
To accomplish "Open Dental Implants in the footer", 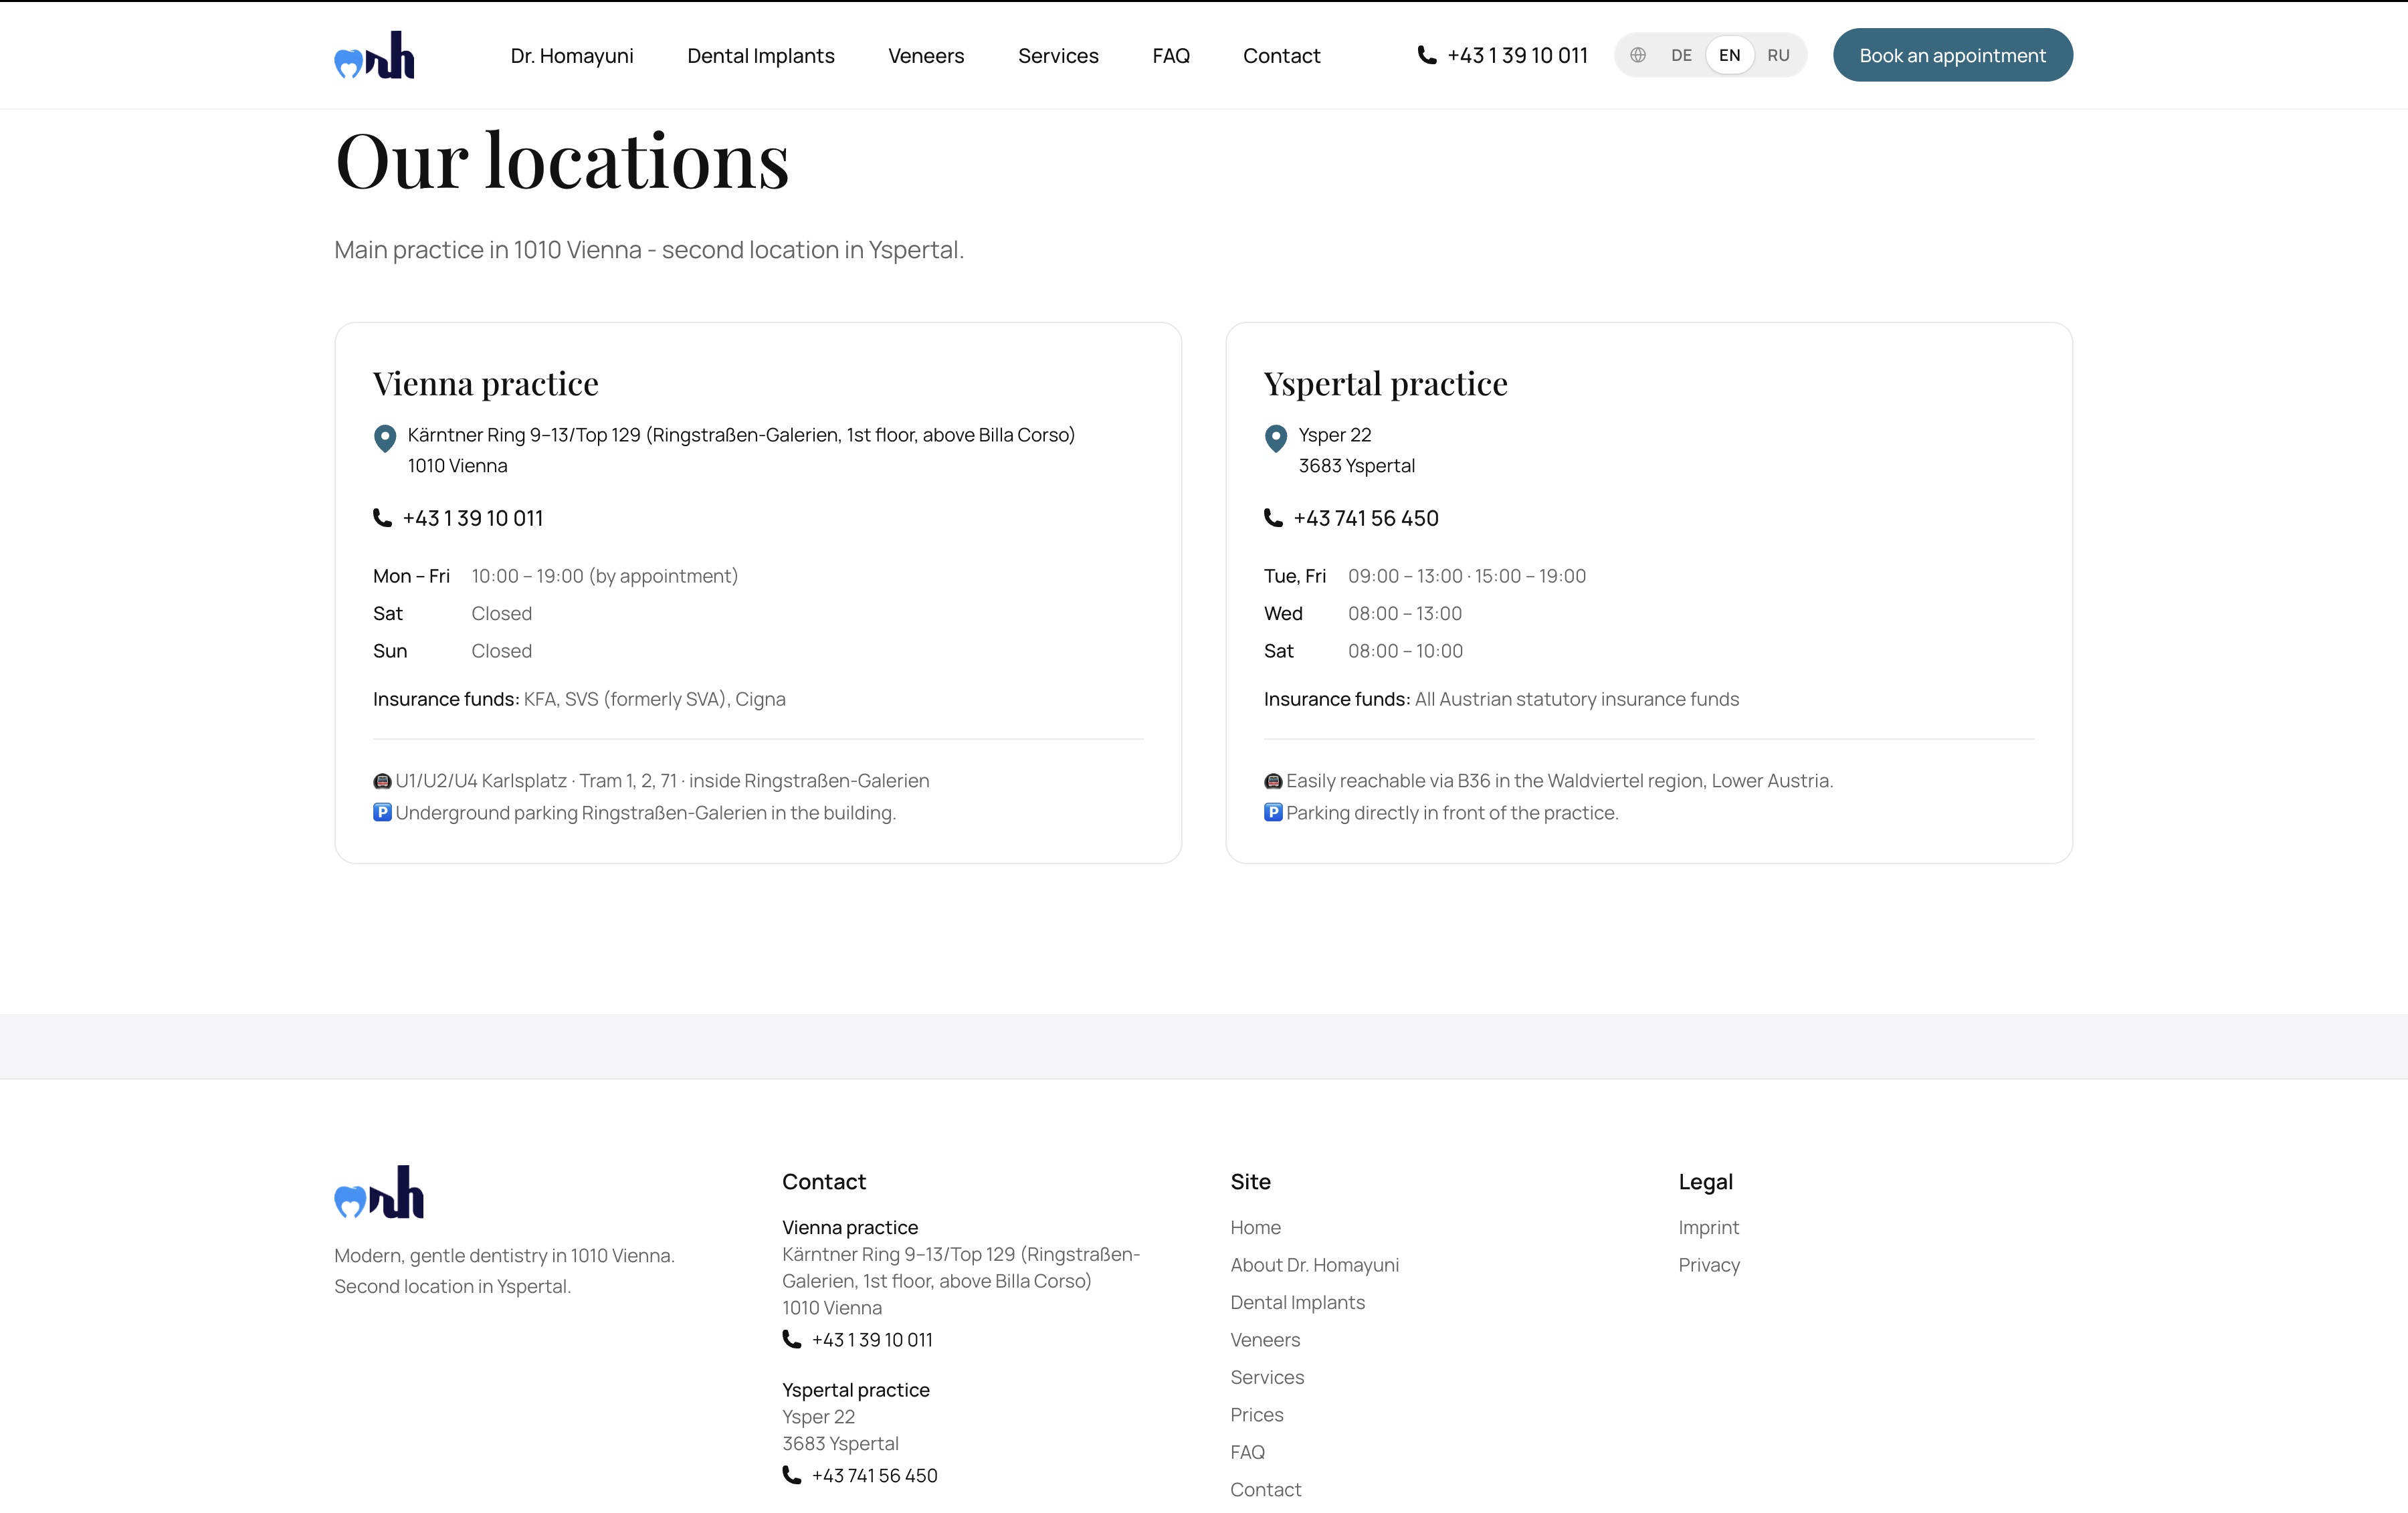I will coord(1298,1302).
